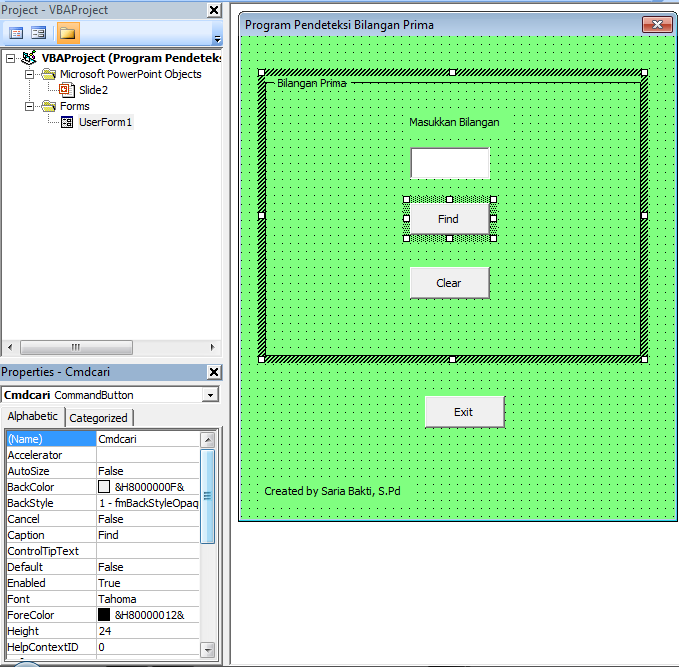Click the Forms tree label
The height and width of the screenshot is (667, 679).
pyautogui.click(x=75, y=106)
